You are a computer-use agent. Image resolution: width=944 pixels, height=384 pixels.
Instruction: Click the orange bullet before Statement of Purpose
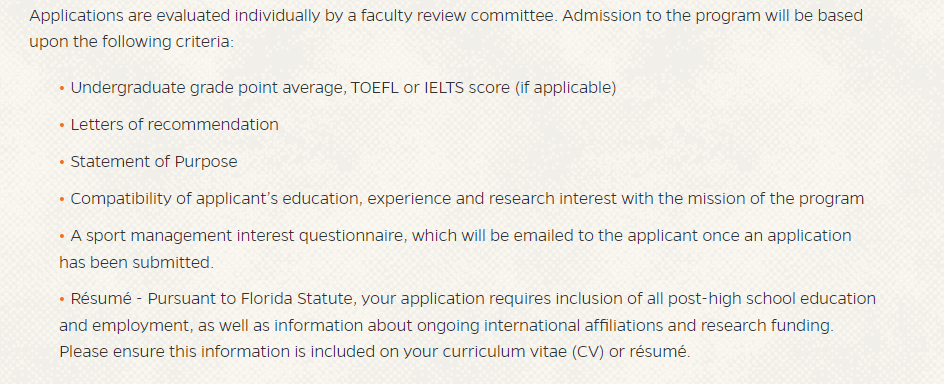coord(61,163)
